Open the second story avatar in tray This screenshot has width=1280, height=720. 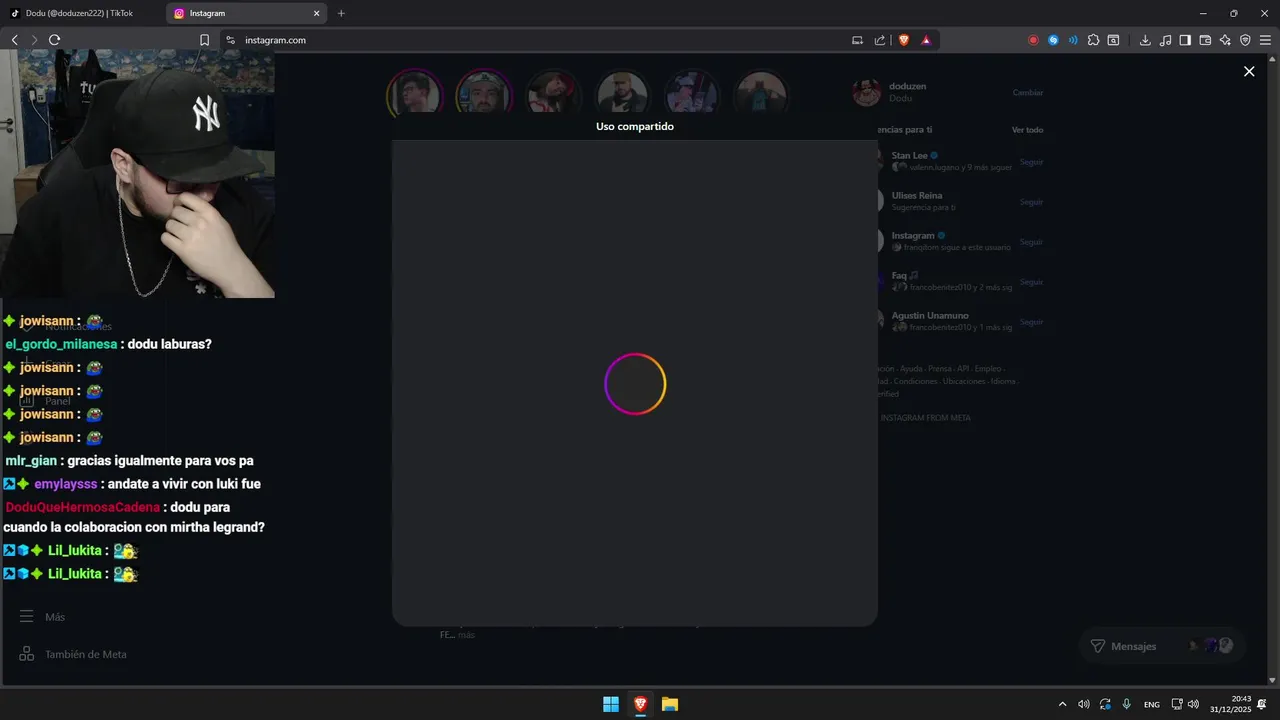pos(483,94)
